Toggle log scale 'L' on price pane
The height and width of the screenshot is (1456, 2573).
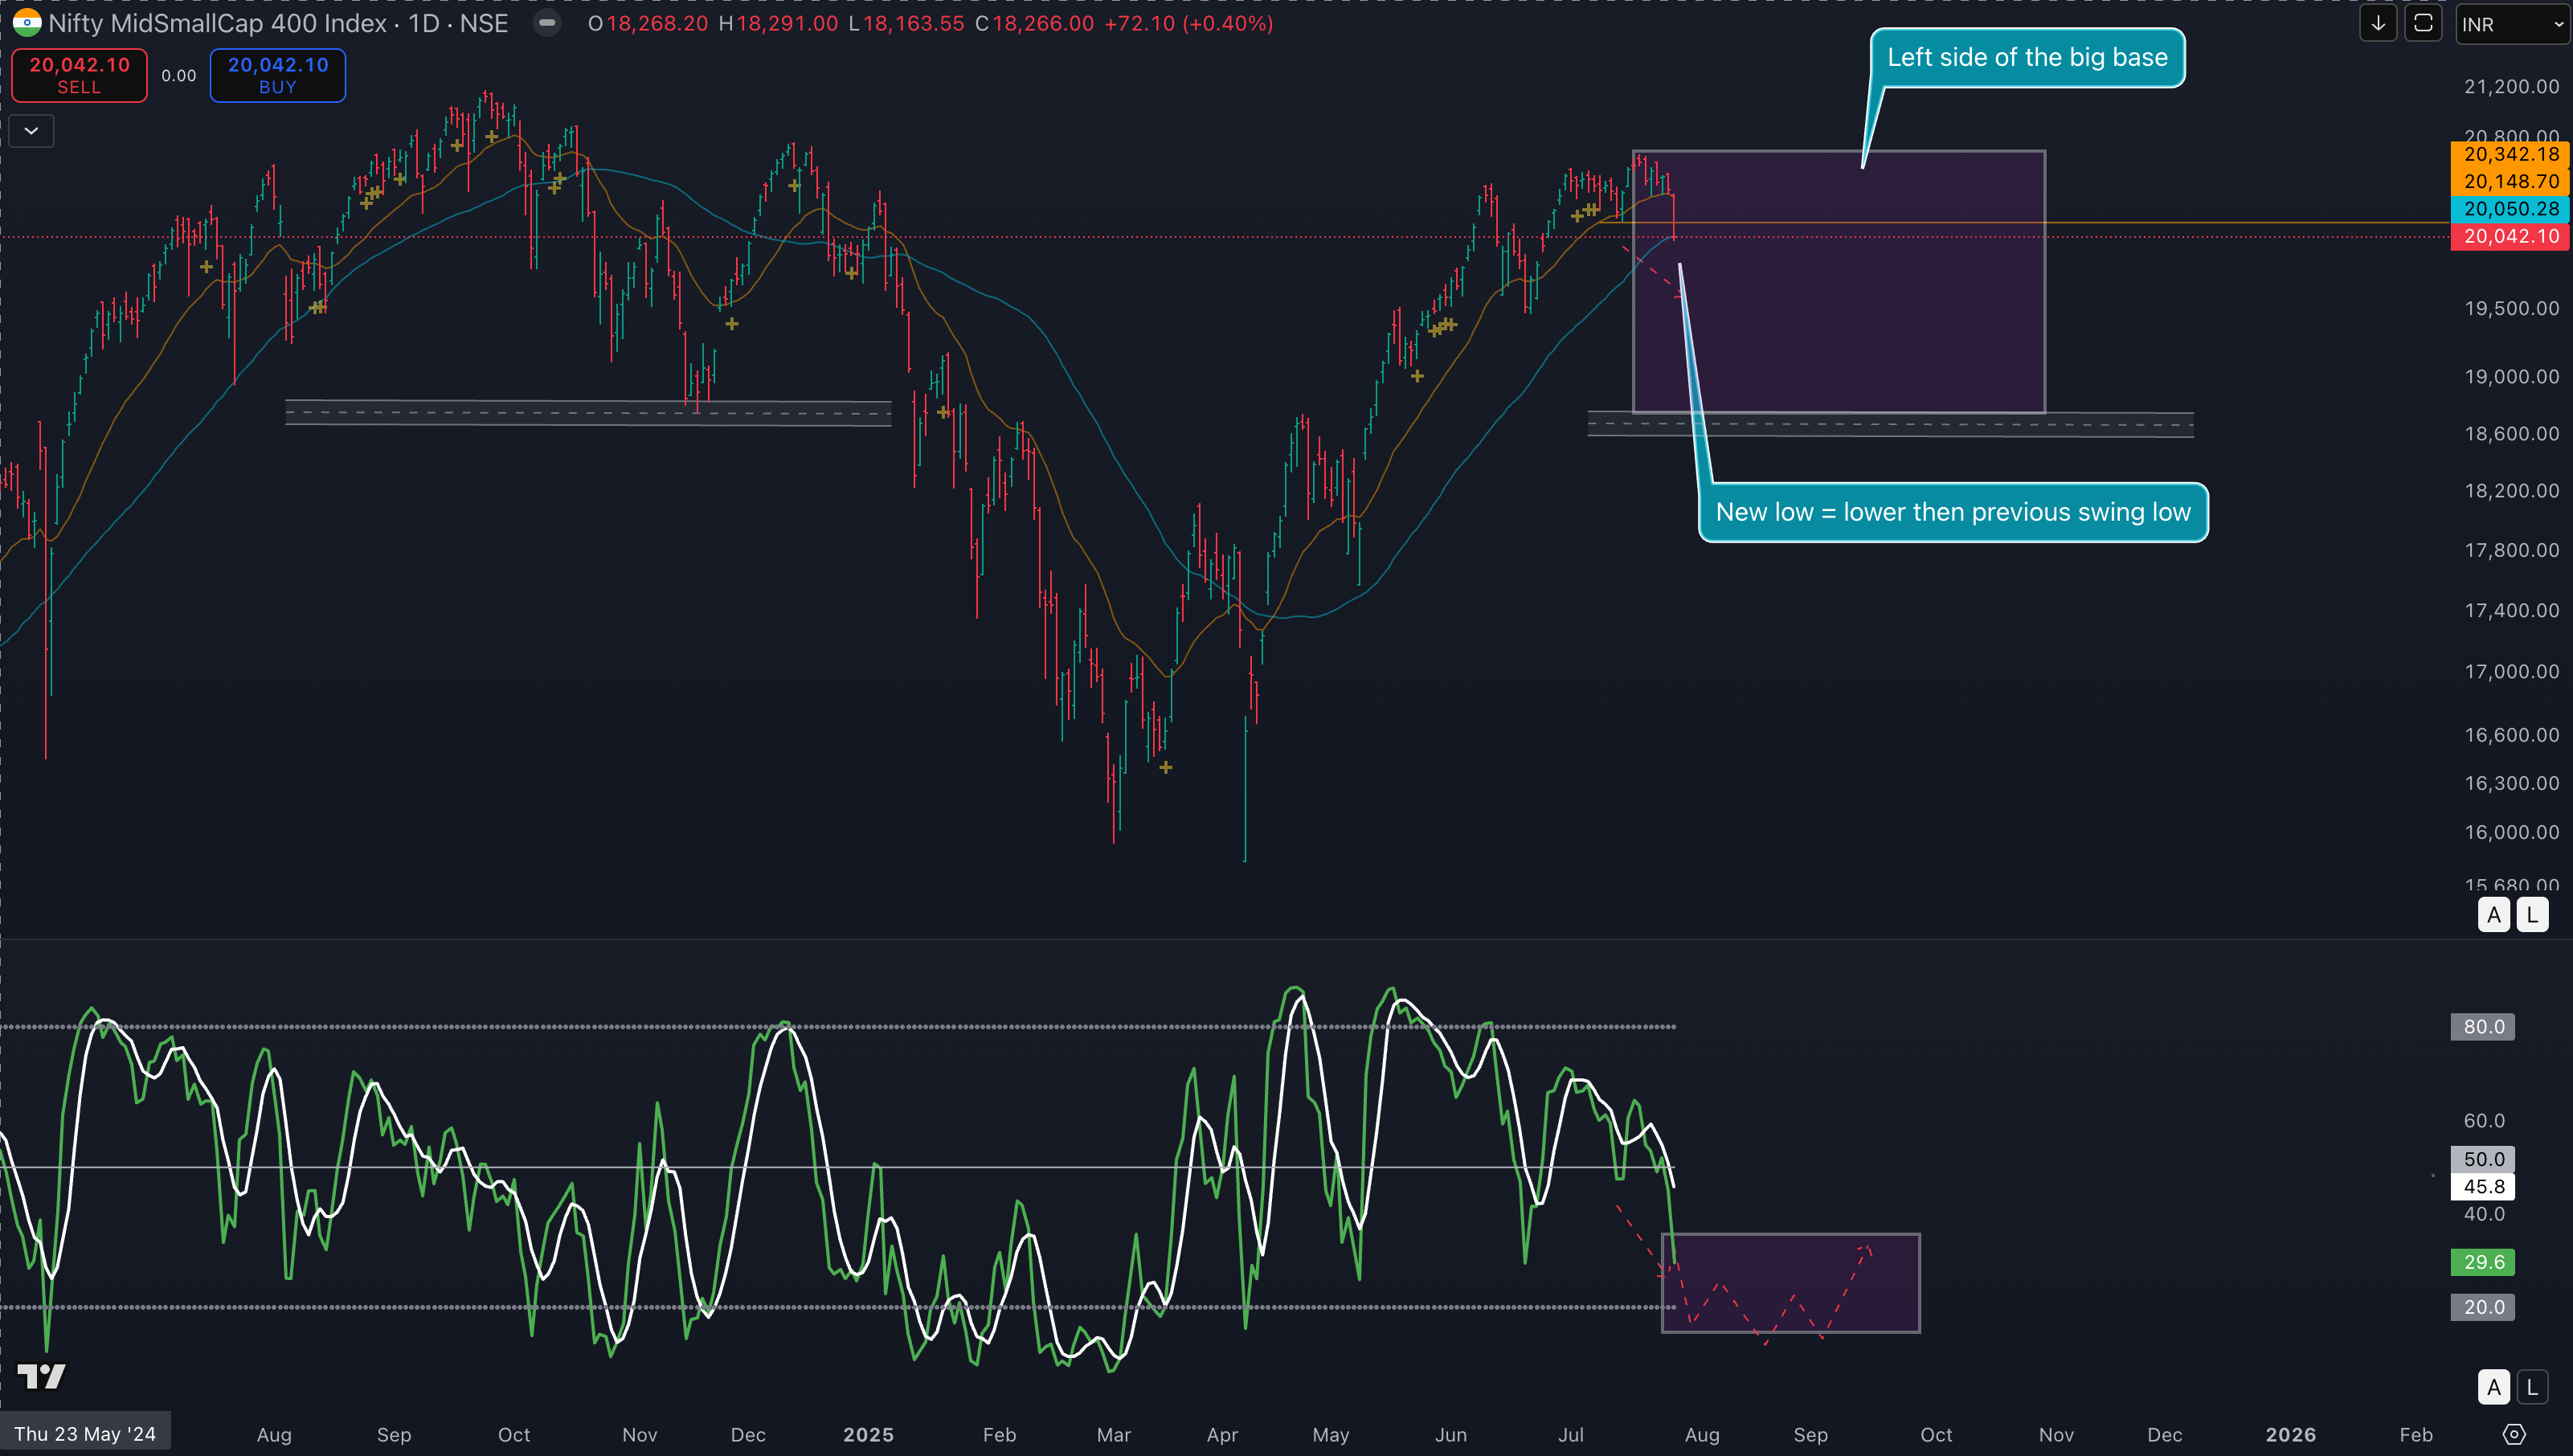[2531, 914]
